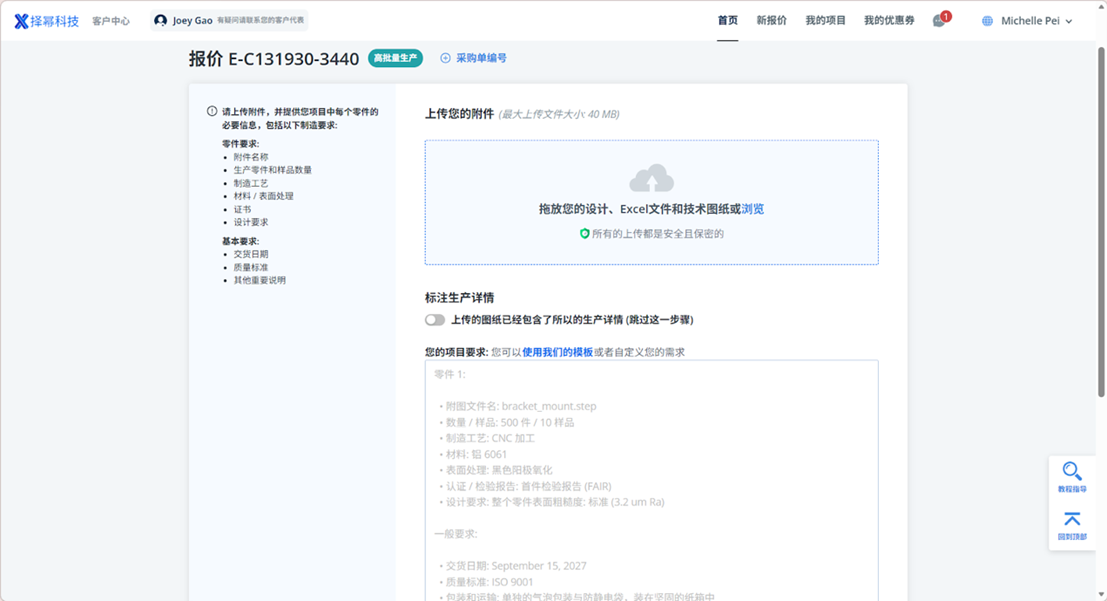Click the info icon in requirements panel
1107x601 pixels.
pyautogui.click(x=212, y=112)
